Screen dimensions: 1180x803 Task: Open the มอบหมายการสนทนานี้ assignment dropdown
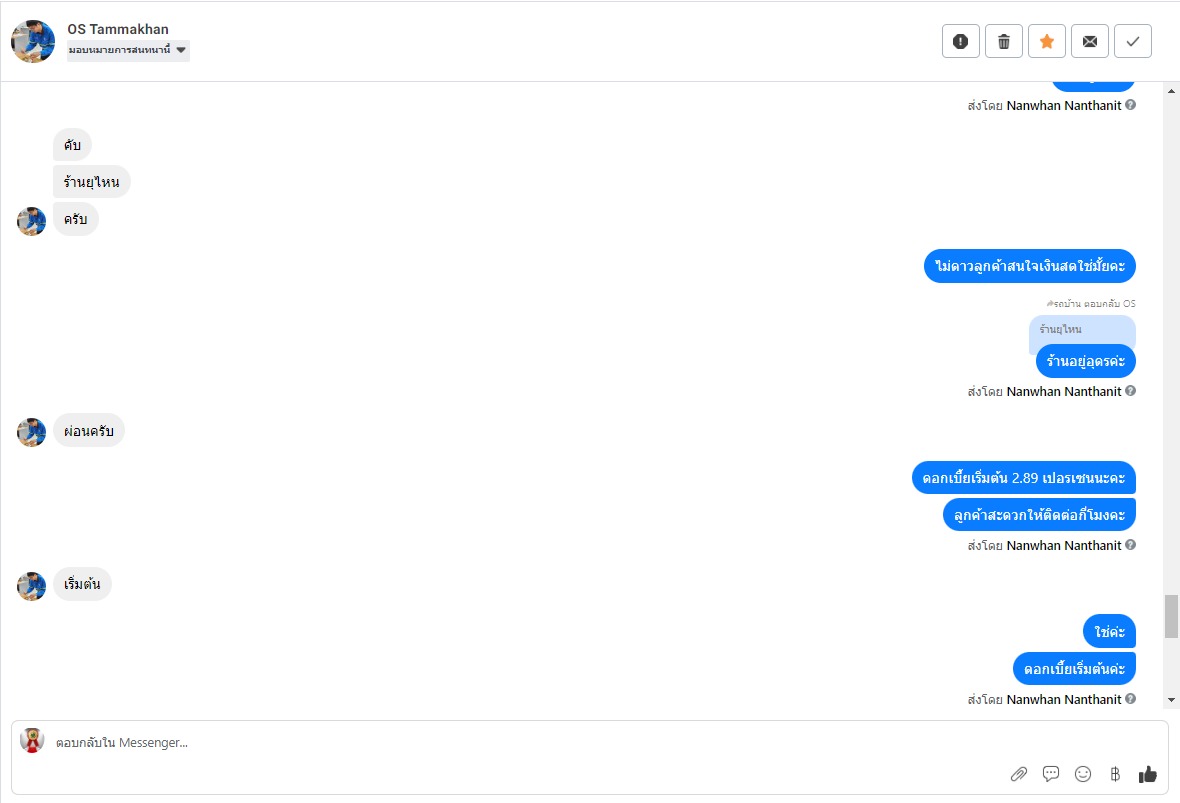(128, 50)
